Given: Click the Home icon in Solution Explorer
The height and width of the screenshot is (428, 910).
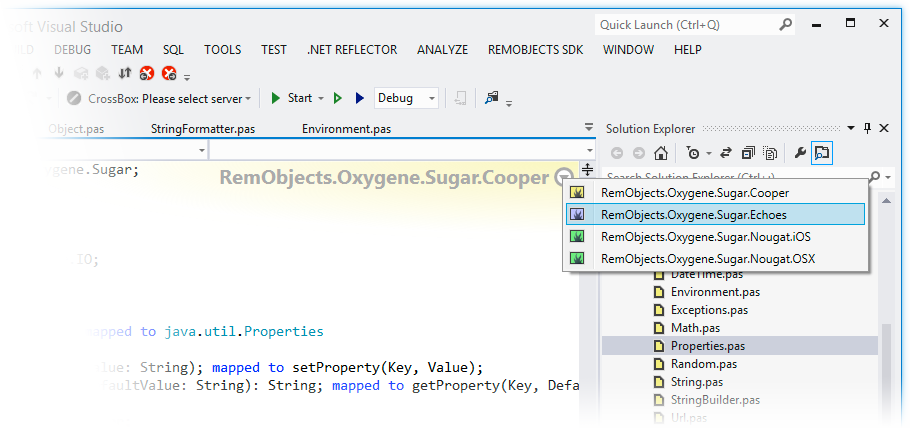Looking at the screenshot, I should click(x=660, y=153).
